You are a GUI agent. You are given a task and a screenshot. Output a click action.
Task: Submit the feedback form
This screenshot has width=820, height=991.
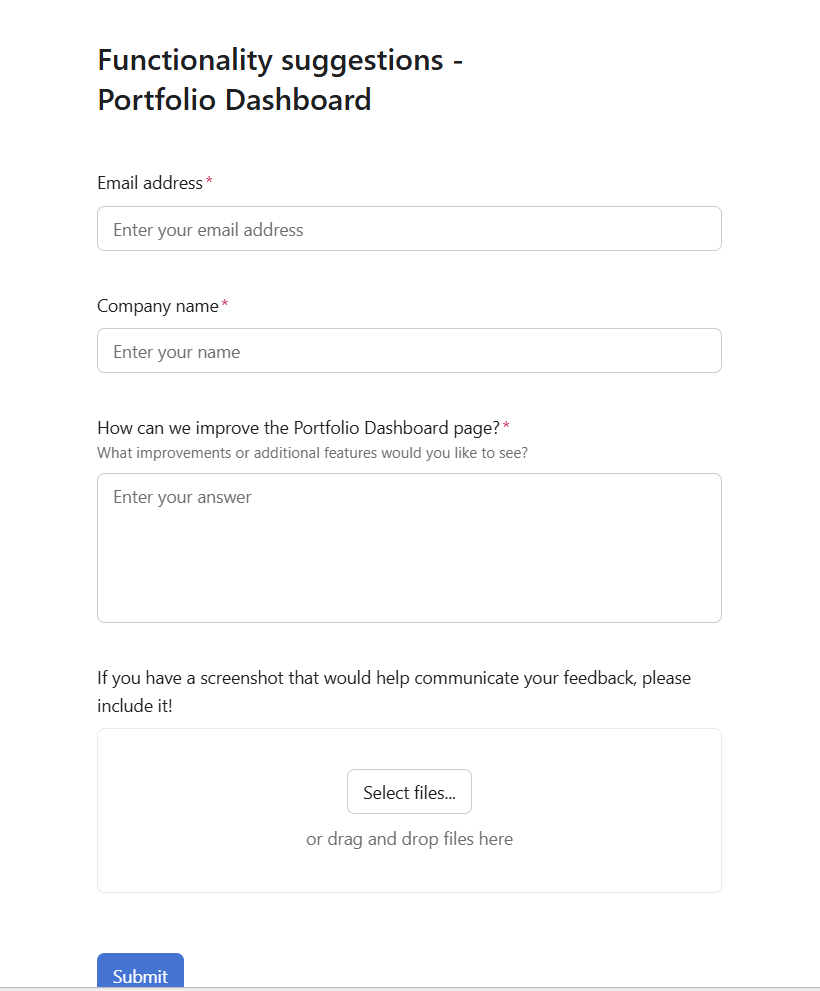(x=140, y=972)
